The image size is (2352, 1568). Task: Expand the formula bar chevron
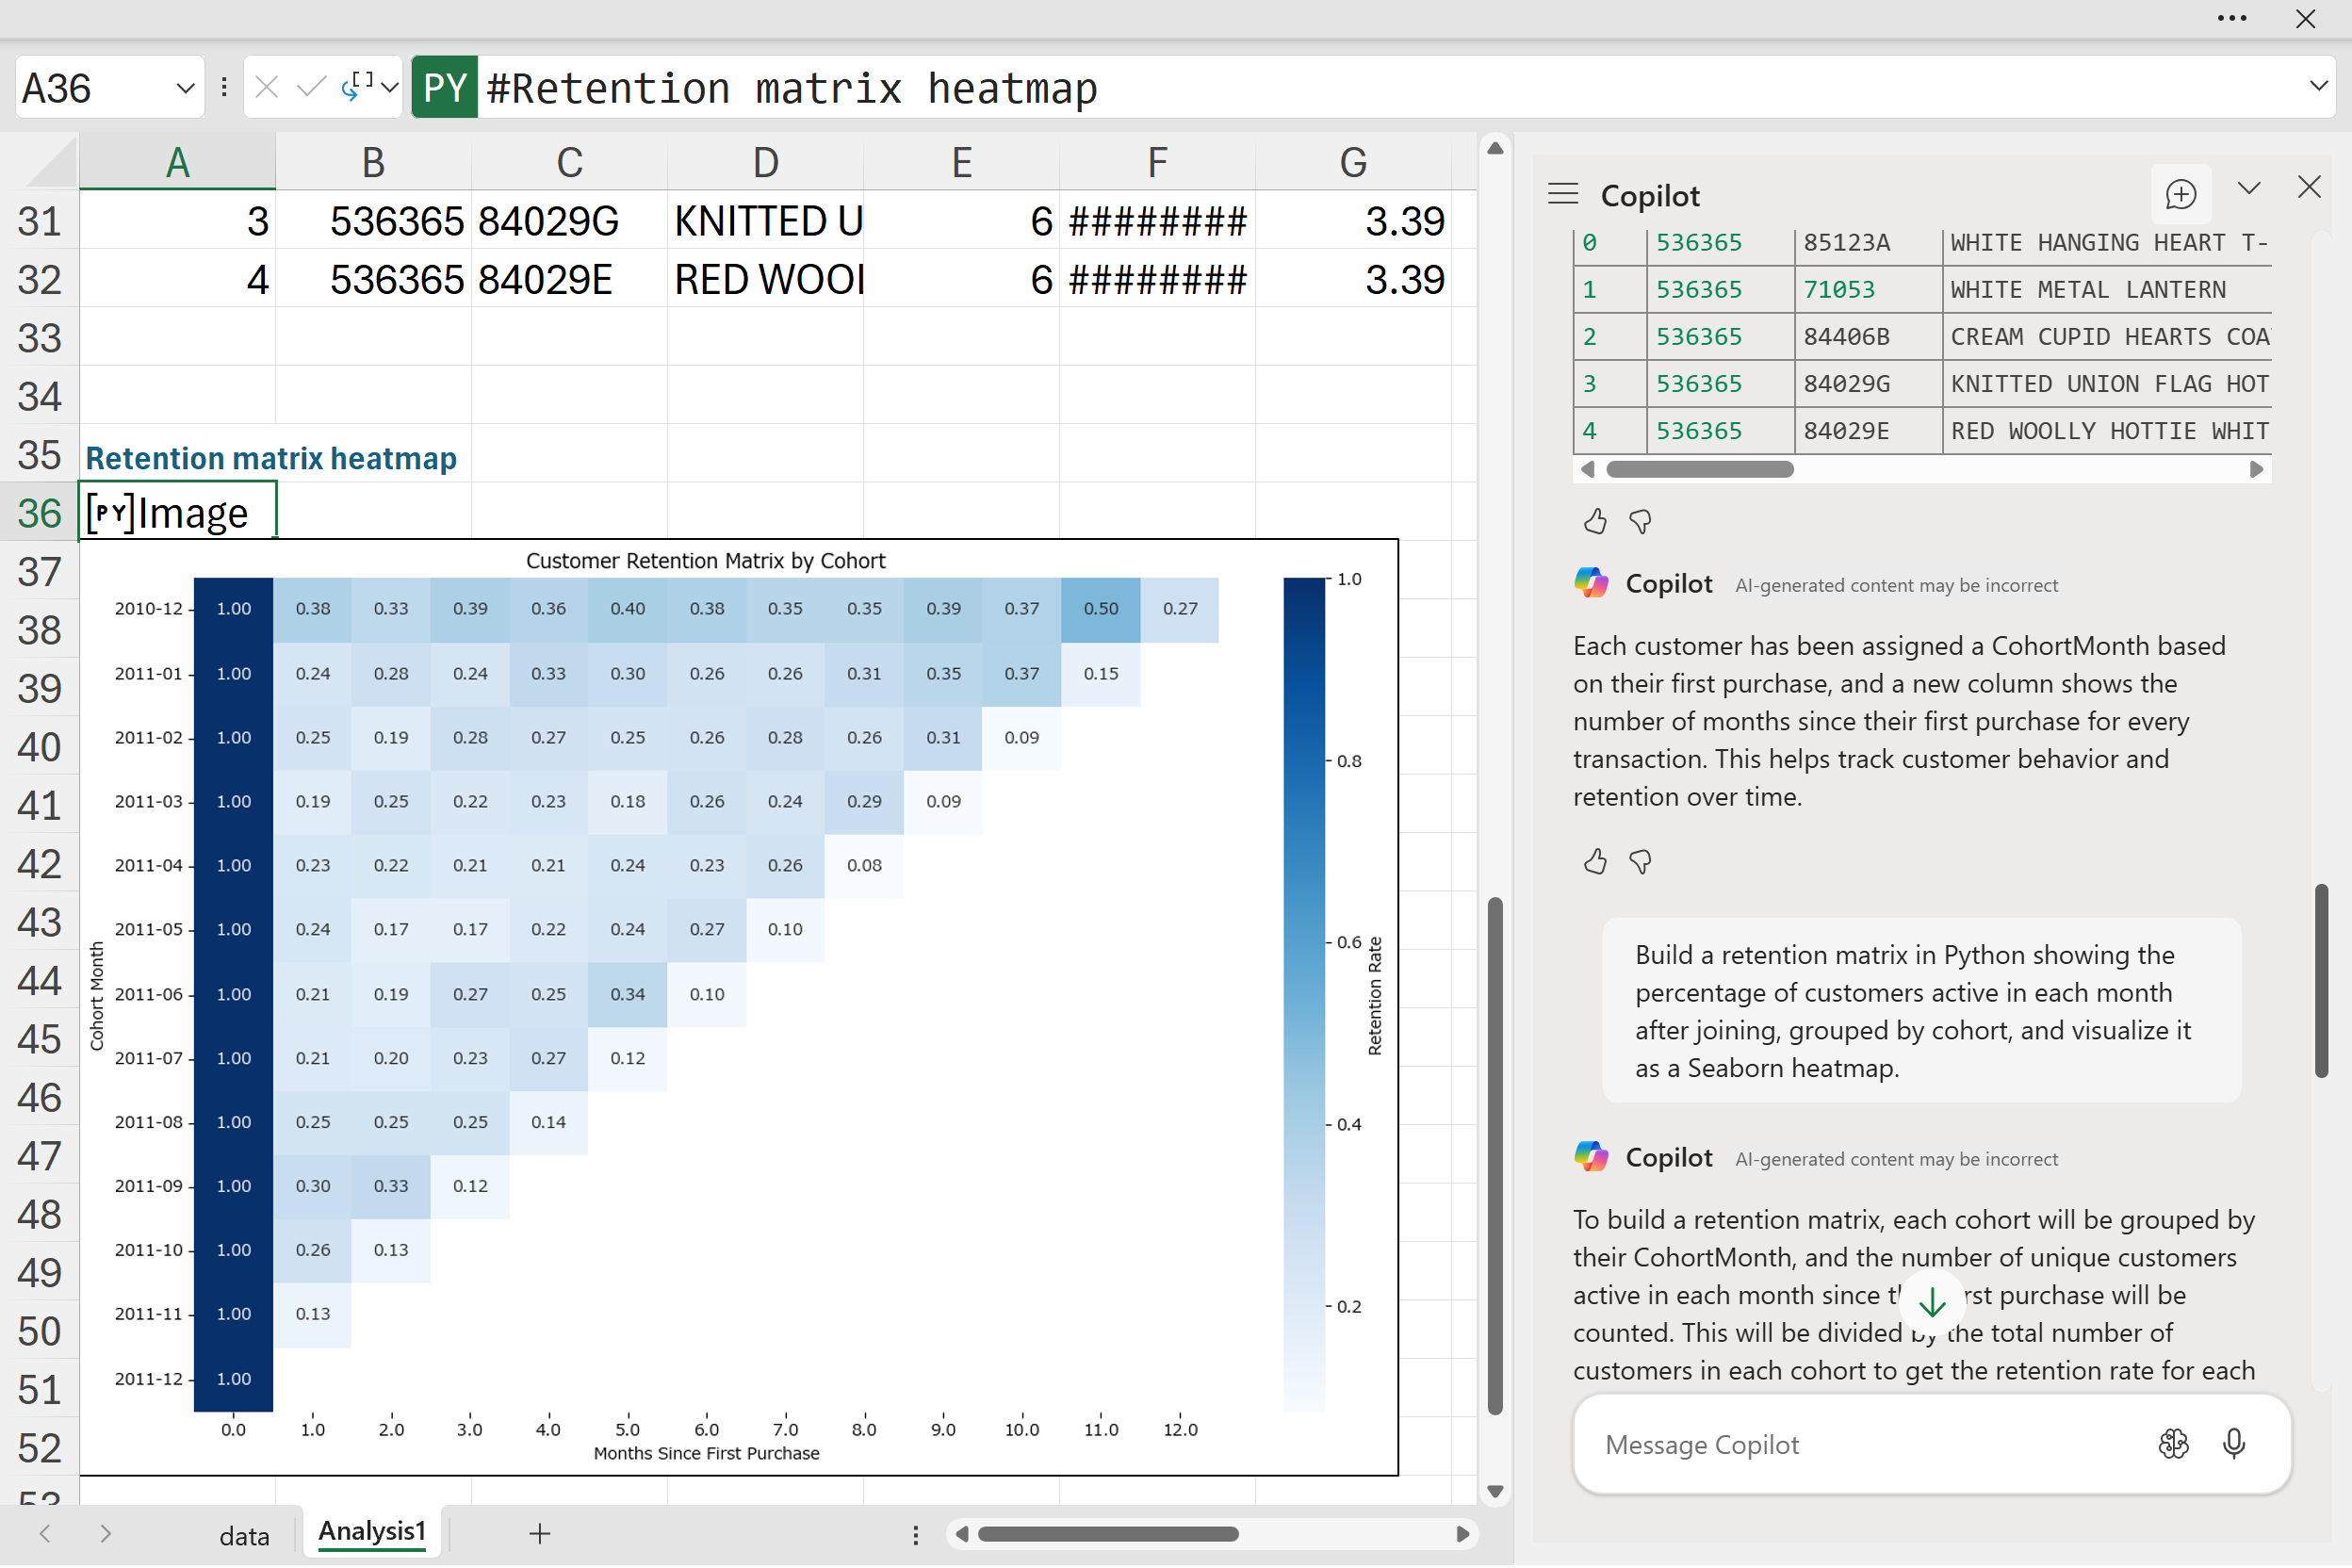pyautogui.click(x=2318, y=86)
